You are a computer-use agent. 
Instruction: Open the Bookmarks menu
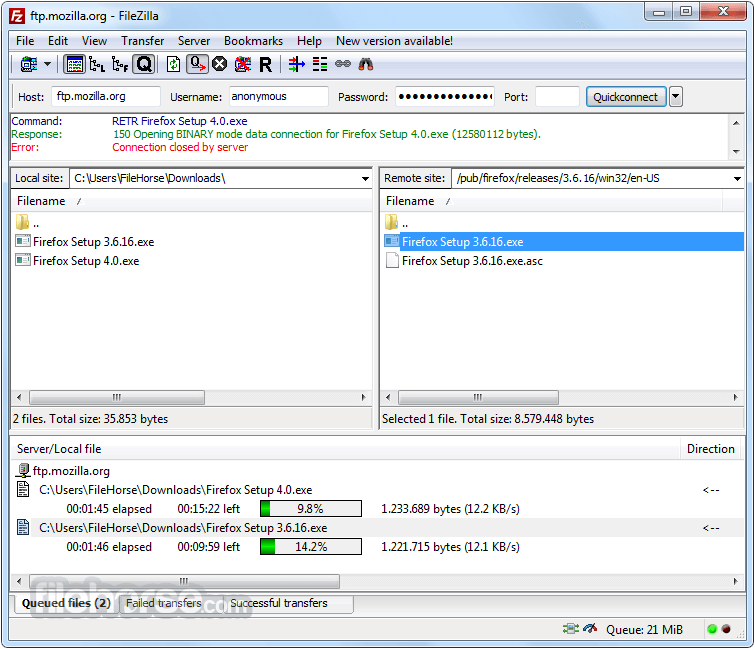click(x=254, y=41)
